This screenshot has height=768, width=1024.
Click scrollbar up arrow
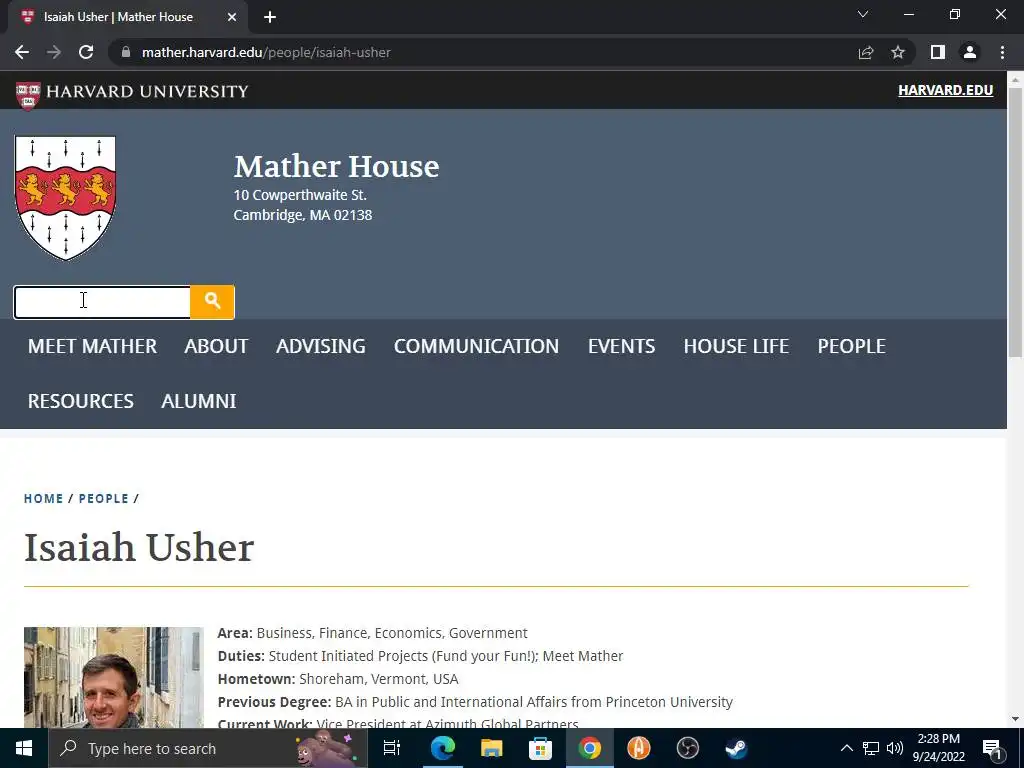(x=1015, y=79)
